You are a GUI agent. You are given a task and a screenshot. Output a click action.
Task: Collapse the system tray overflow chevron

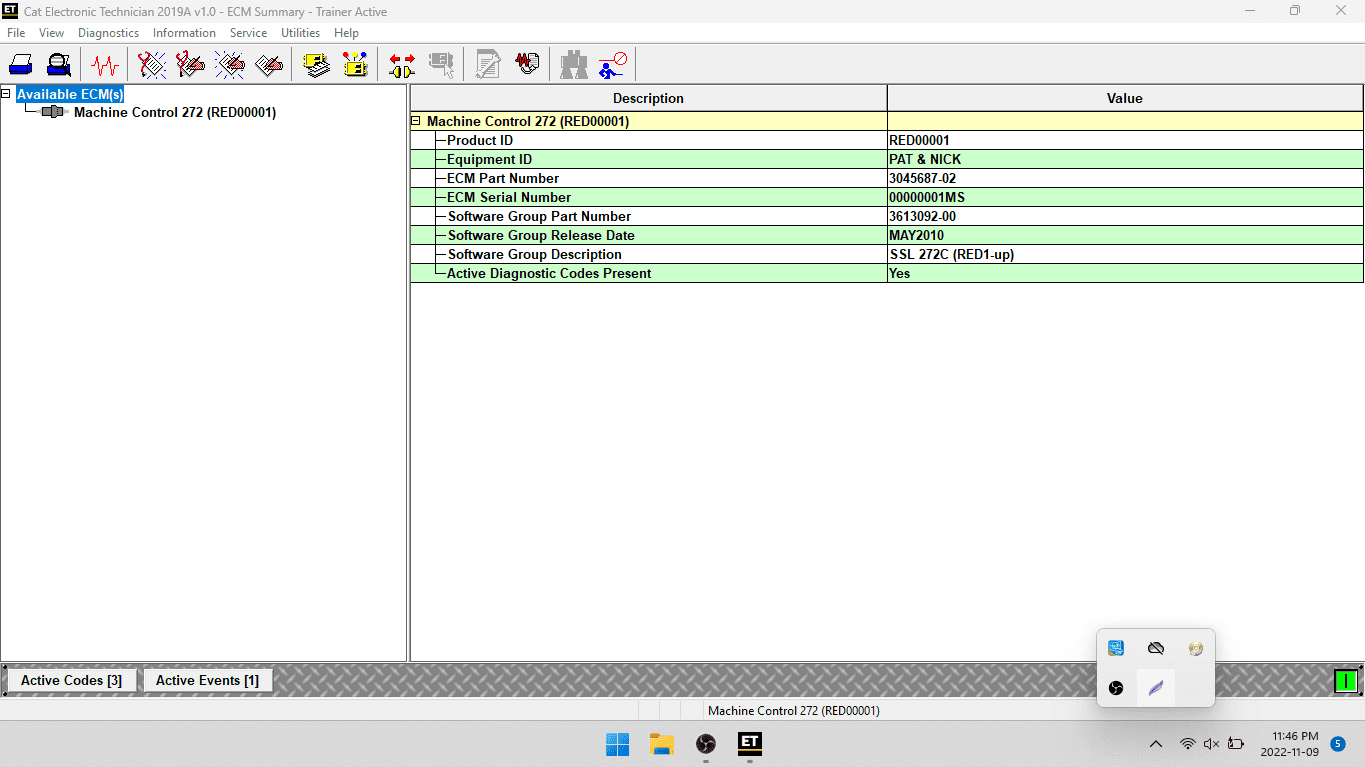click(x=1156, y=744)
